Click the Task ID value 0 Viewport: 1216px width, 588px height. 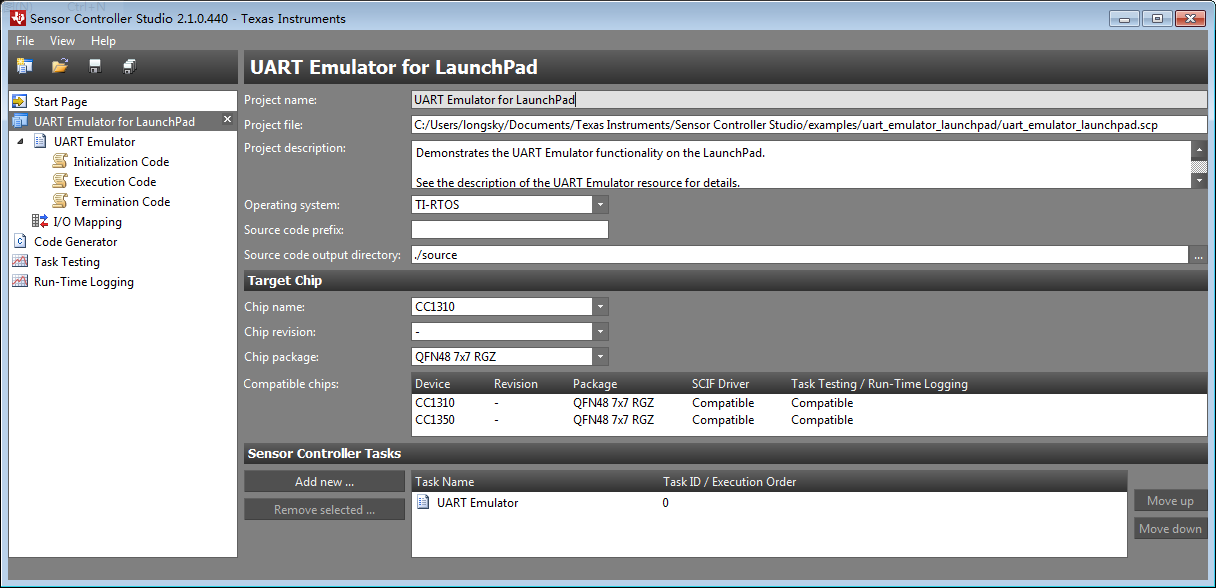pyautogui.click(x=666, y=503)
